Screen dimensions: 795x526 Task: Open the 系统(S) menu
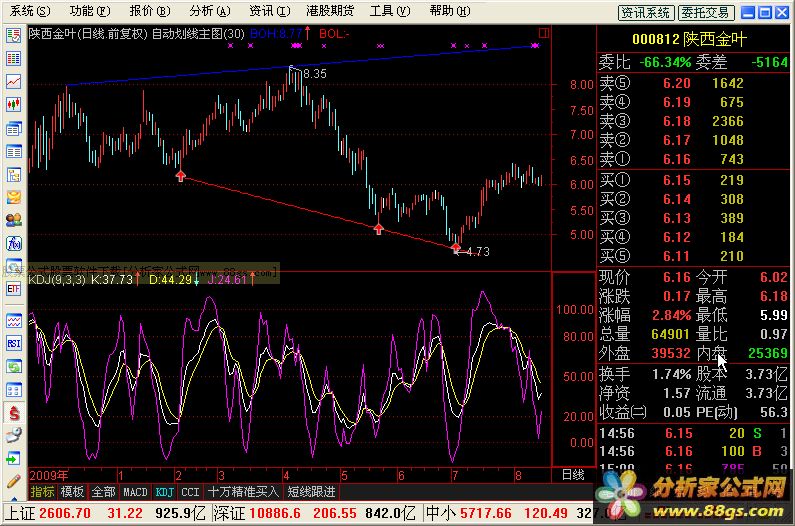(x=30, y=11)
